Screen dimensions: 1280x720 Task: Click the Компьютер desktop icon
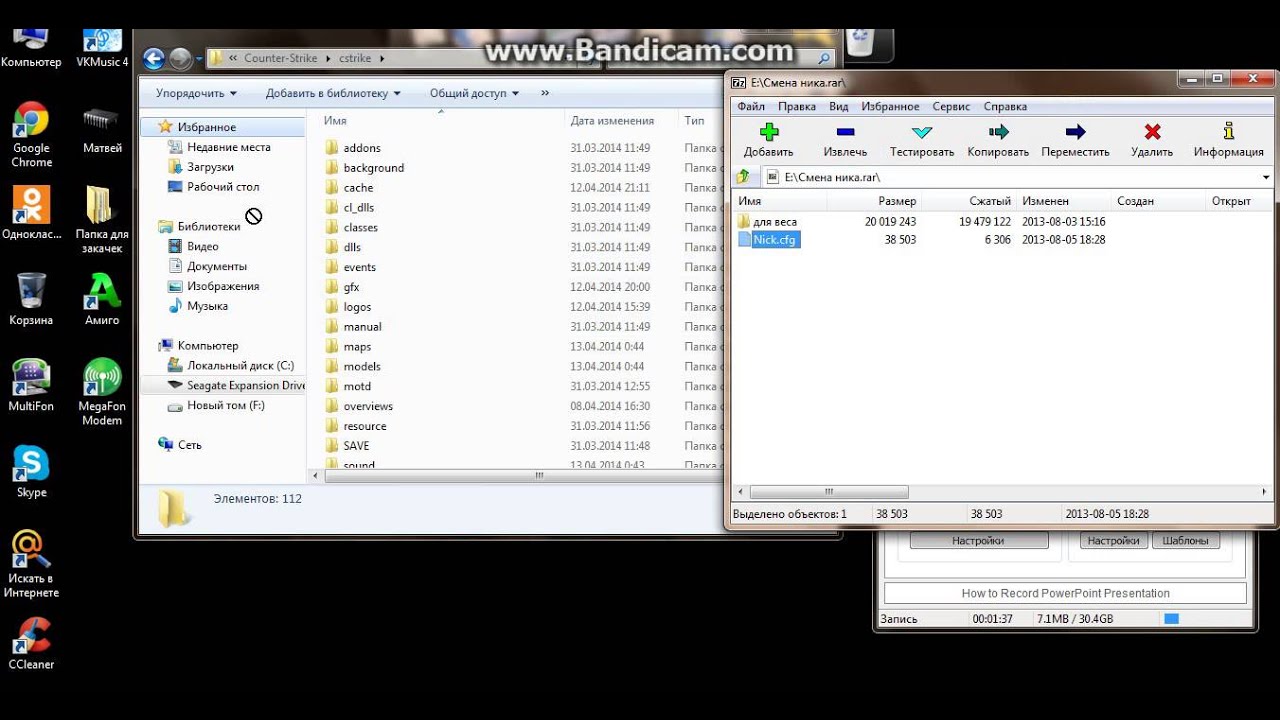(31, 40)
